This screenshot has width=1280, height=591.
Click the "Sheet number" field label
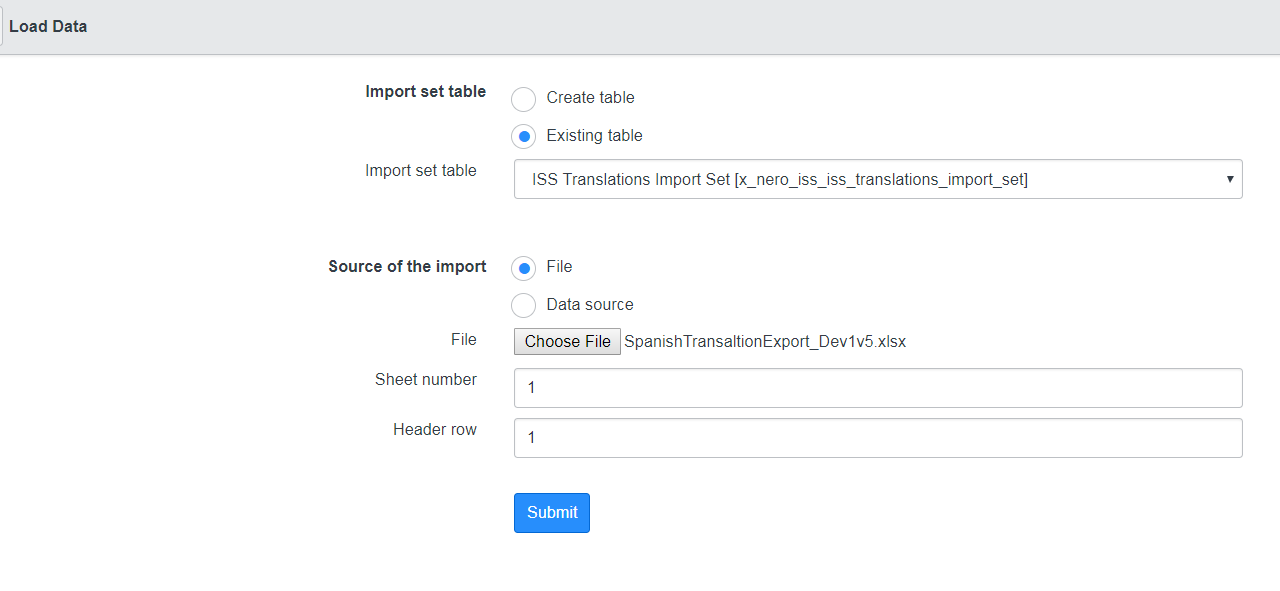click(425, 380)
